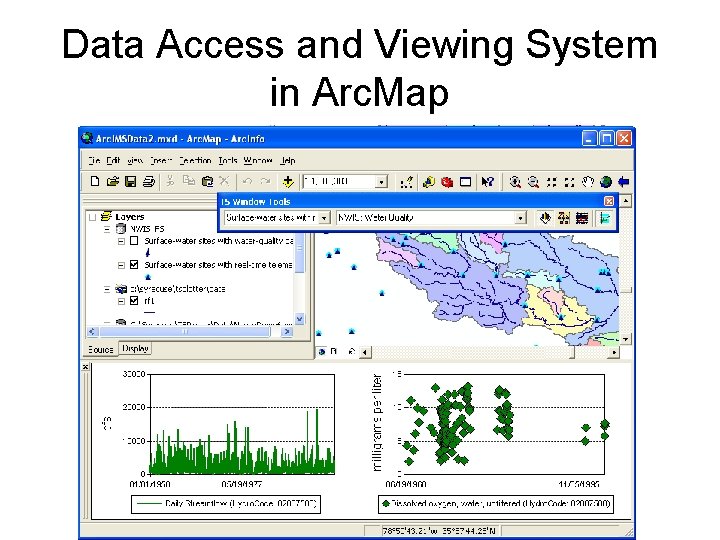Collapse the NWIS FS group
This screenshot has width=720, height=540.
[107, 229]
